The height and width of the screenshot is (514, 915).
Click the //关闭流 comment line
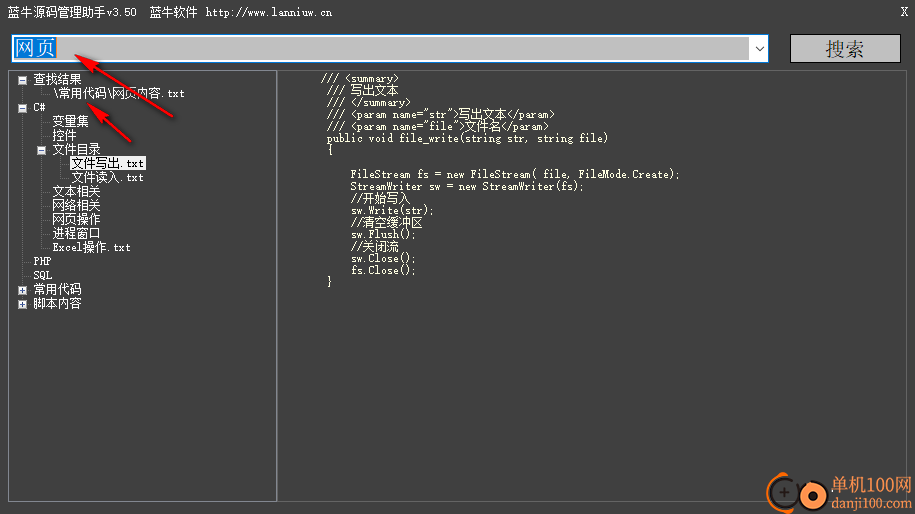(x=374, y=247)
